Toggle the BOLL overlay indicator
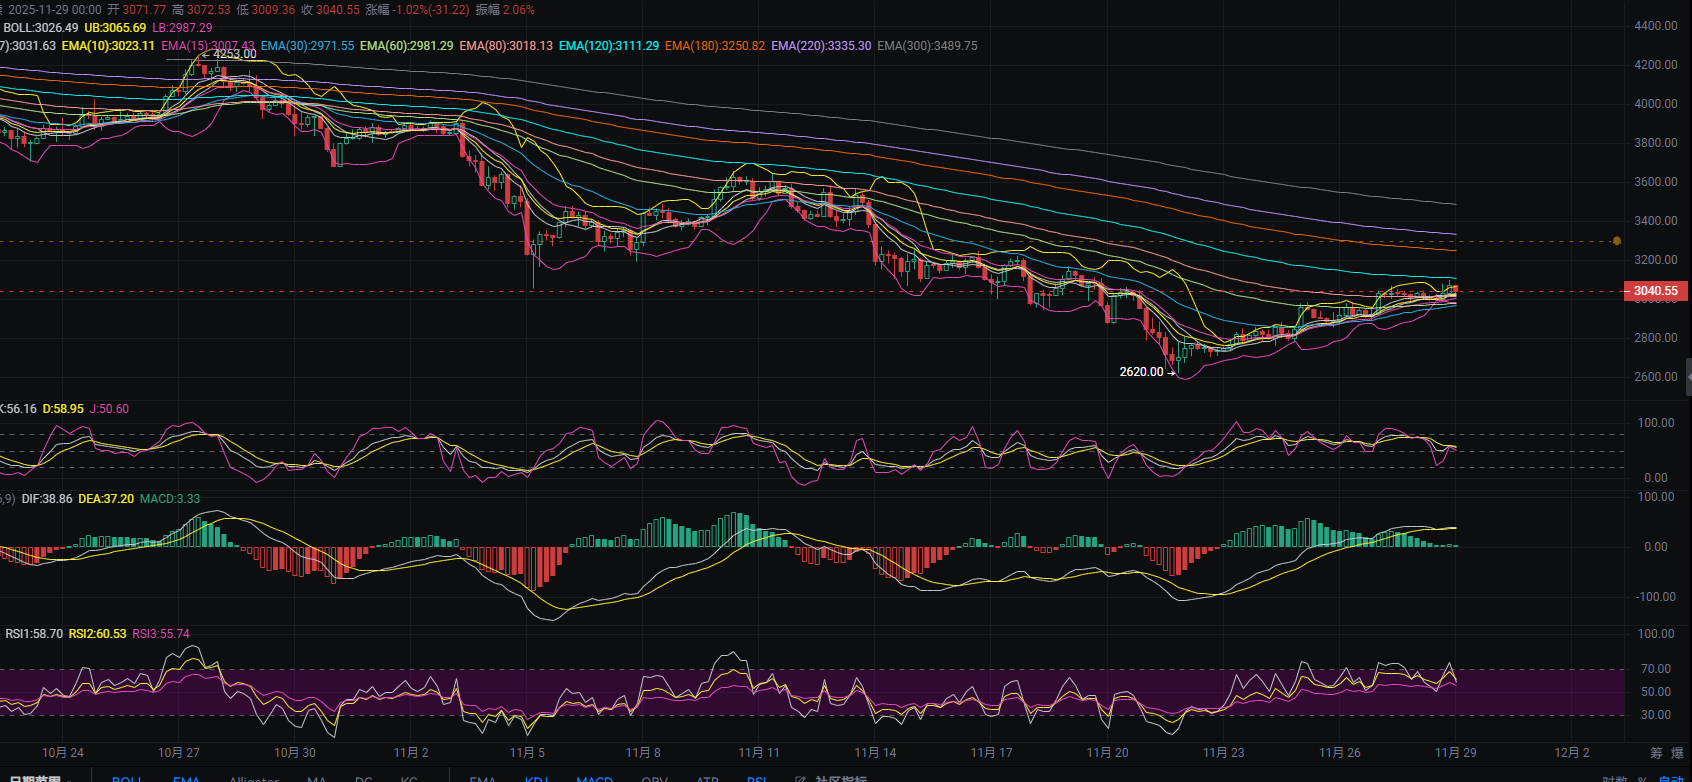Image resolution: width=1692 pixels, height=782 pixels. (x=126, y=779)
